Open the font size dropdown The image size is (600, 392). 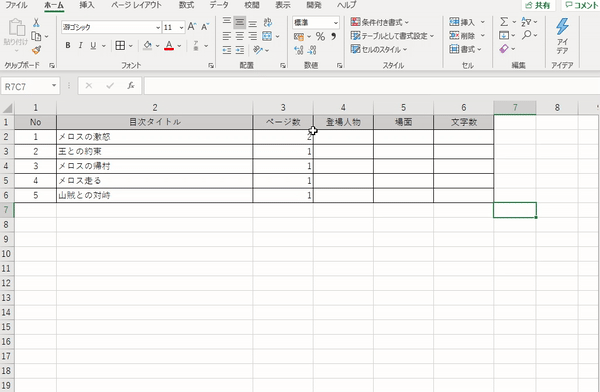(x=181, y=28)
